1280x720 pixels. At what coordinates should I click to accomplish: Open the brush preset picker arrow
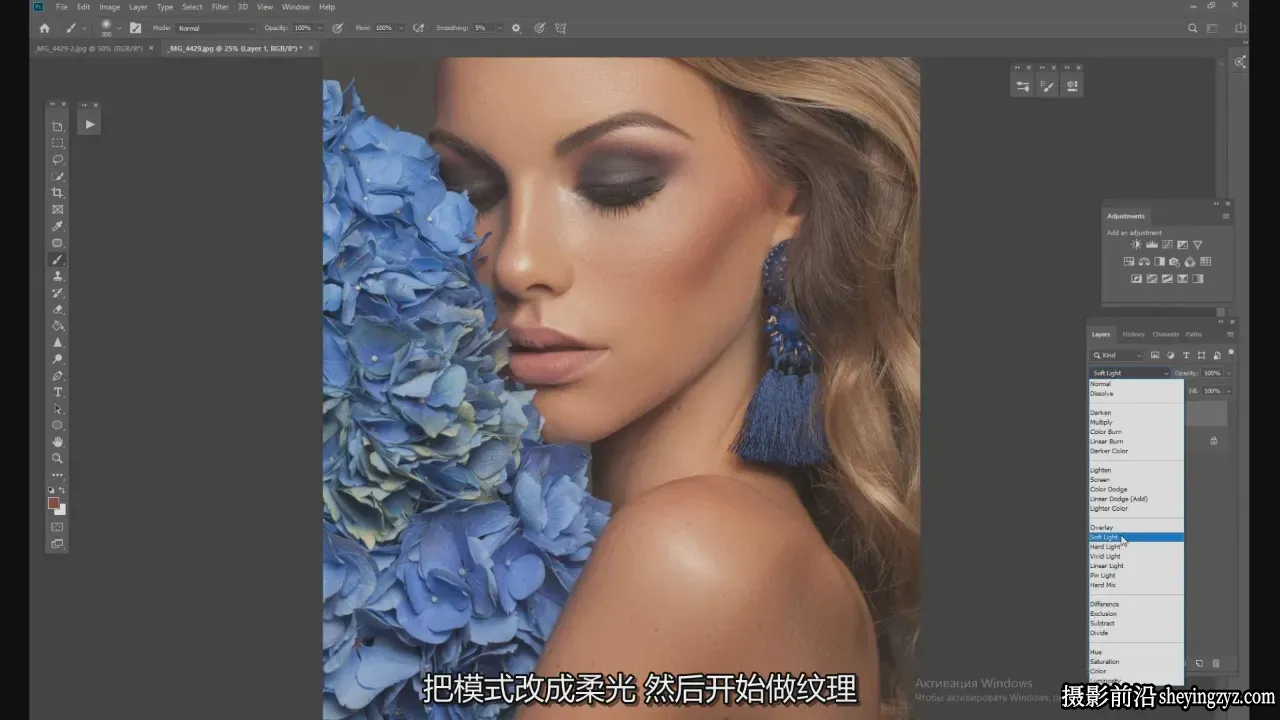pyautogui.click(x=119, y=28)
